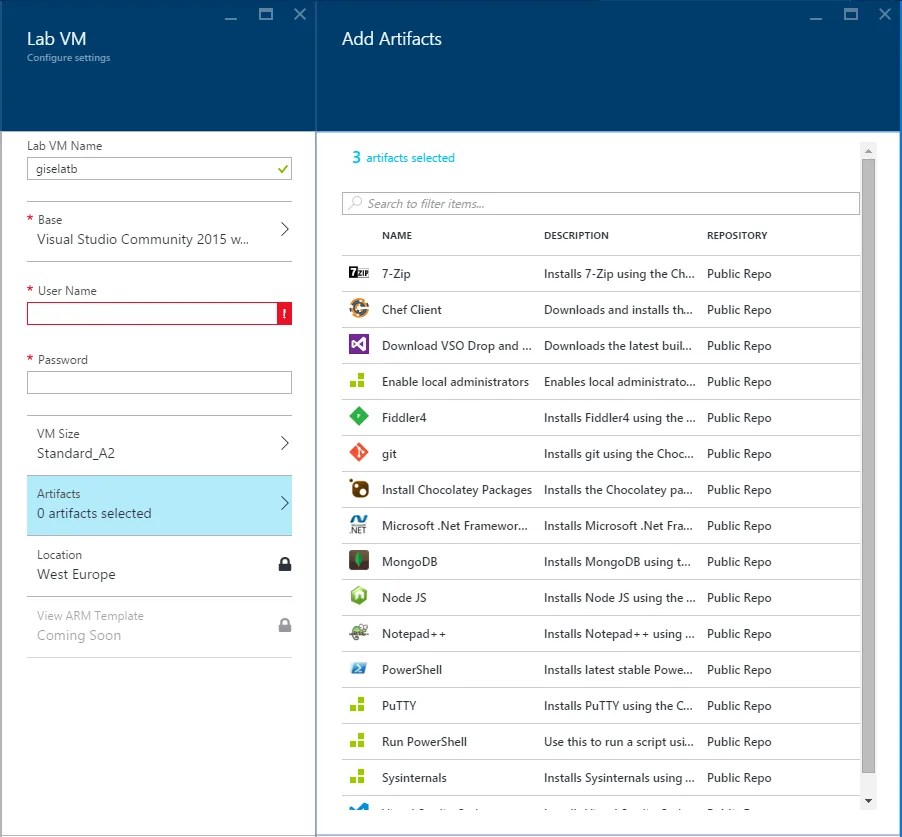
Task: Select the Sysinternals artifact name
Action: 414,778
